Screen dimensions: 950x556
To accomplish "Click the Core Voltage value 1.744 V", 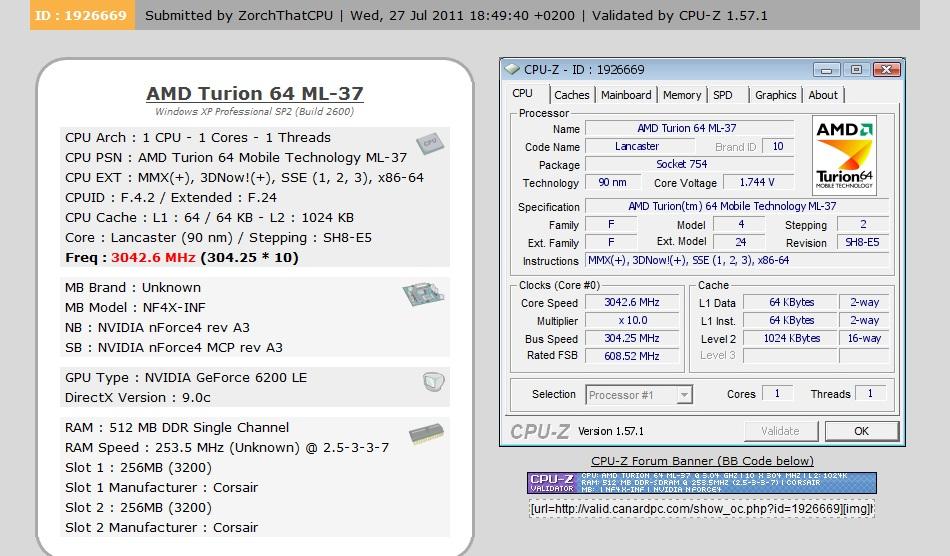I will [x=757, y=182].
